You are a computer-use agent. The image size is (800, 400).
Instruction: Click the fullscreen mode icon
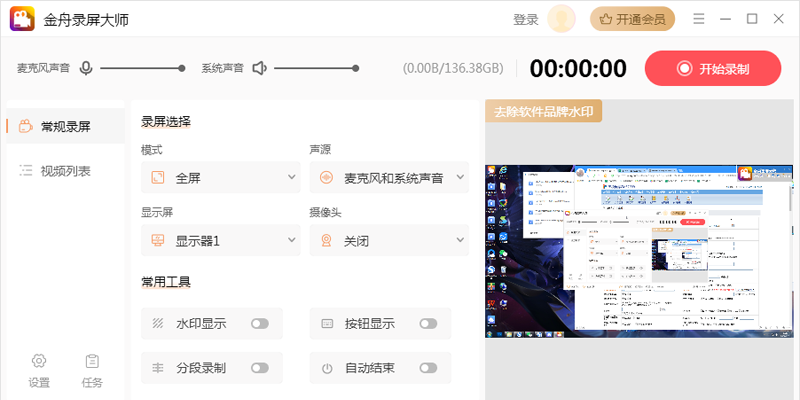pyautogui.click(x=158, y=178)
